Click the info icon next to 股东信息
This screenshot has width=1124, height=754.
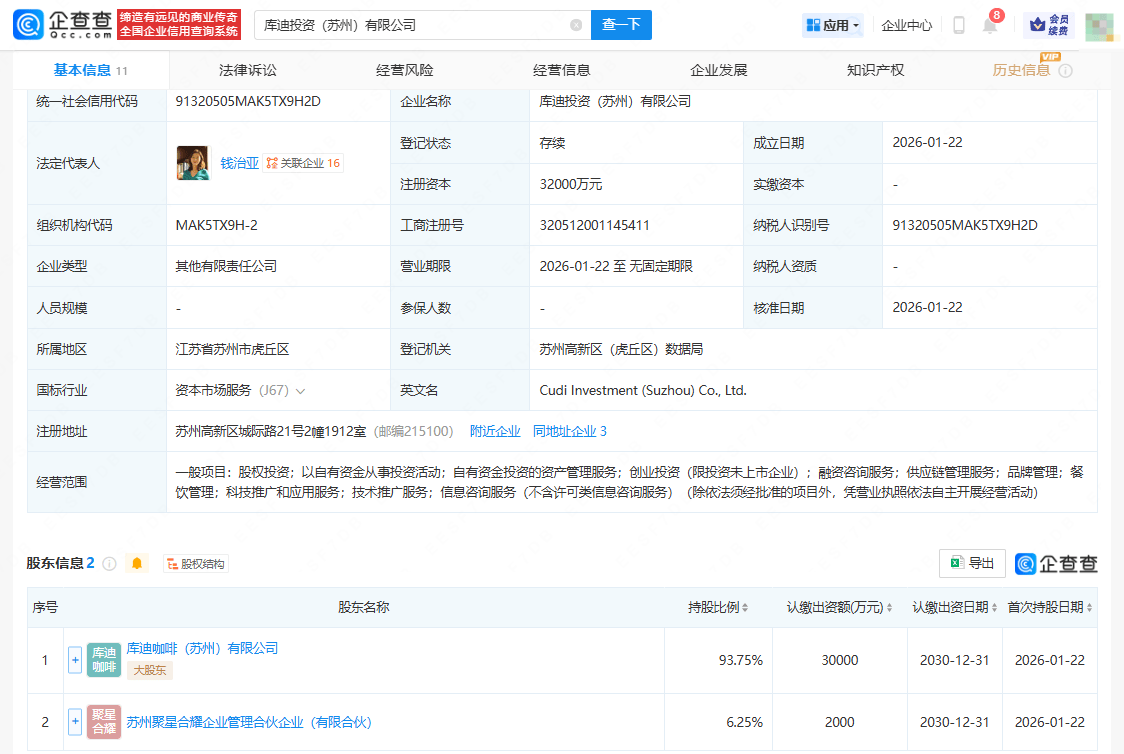(x=109, y=564)
